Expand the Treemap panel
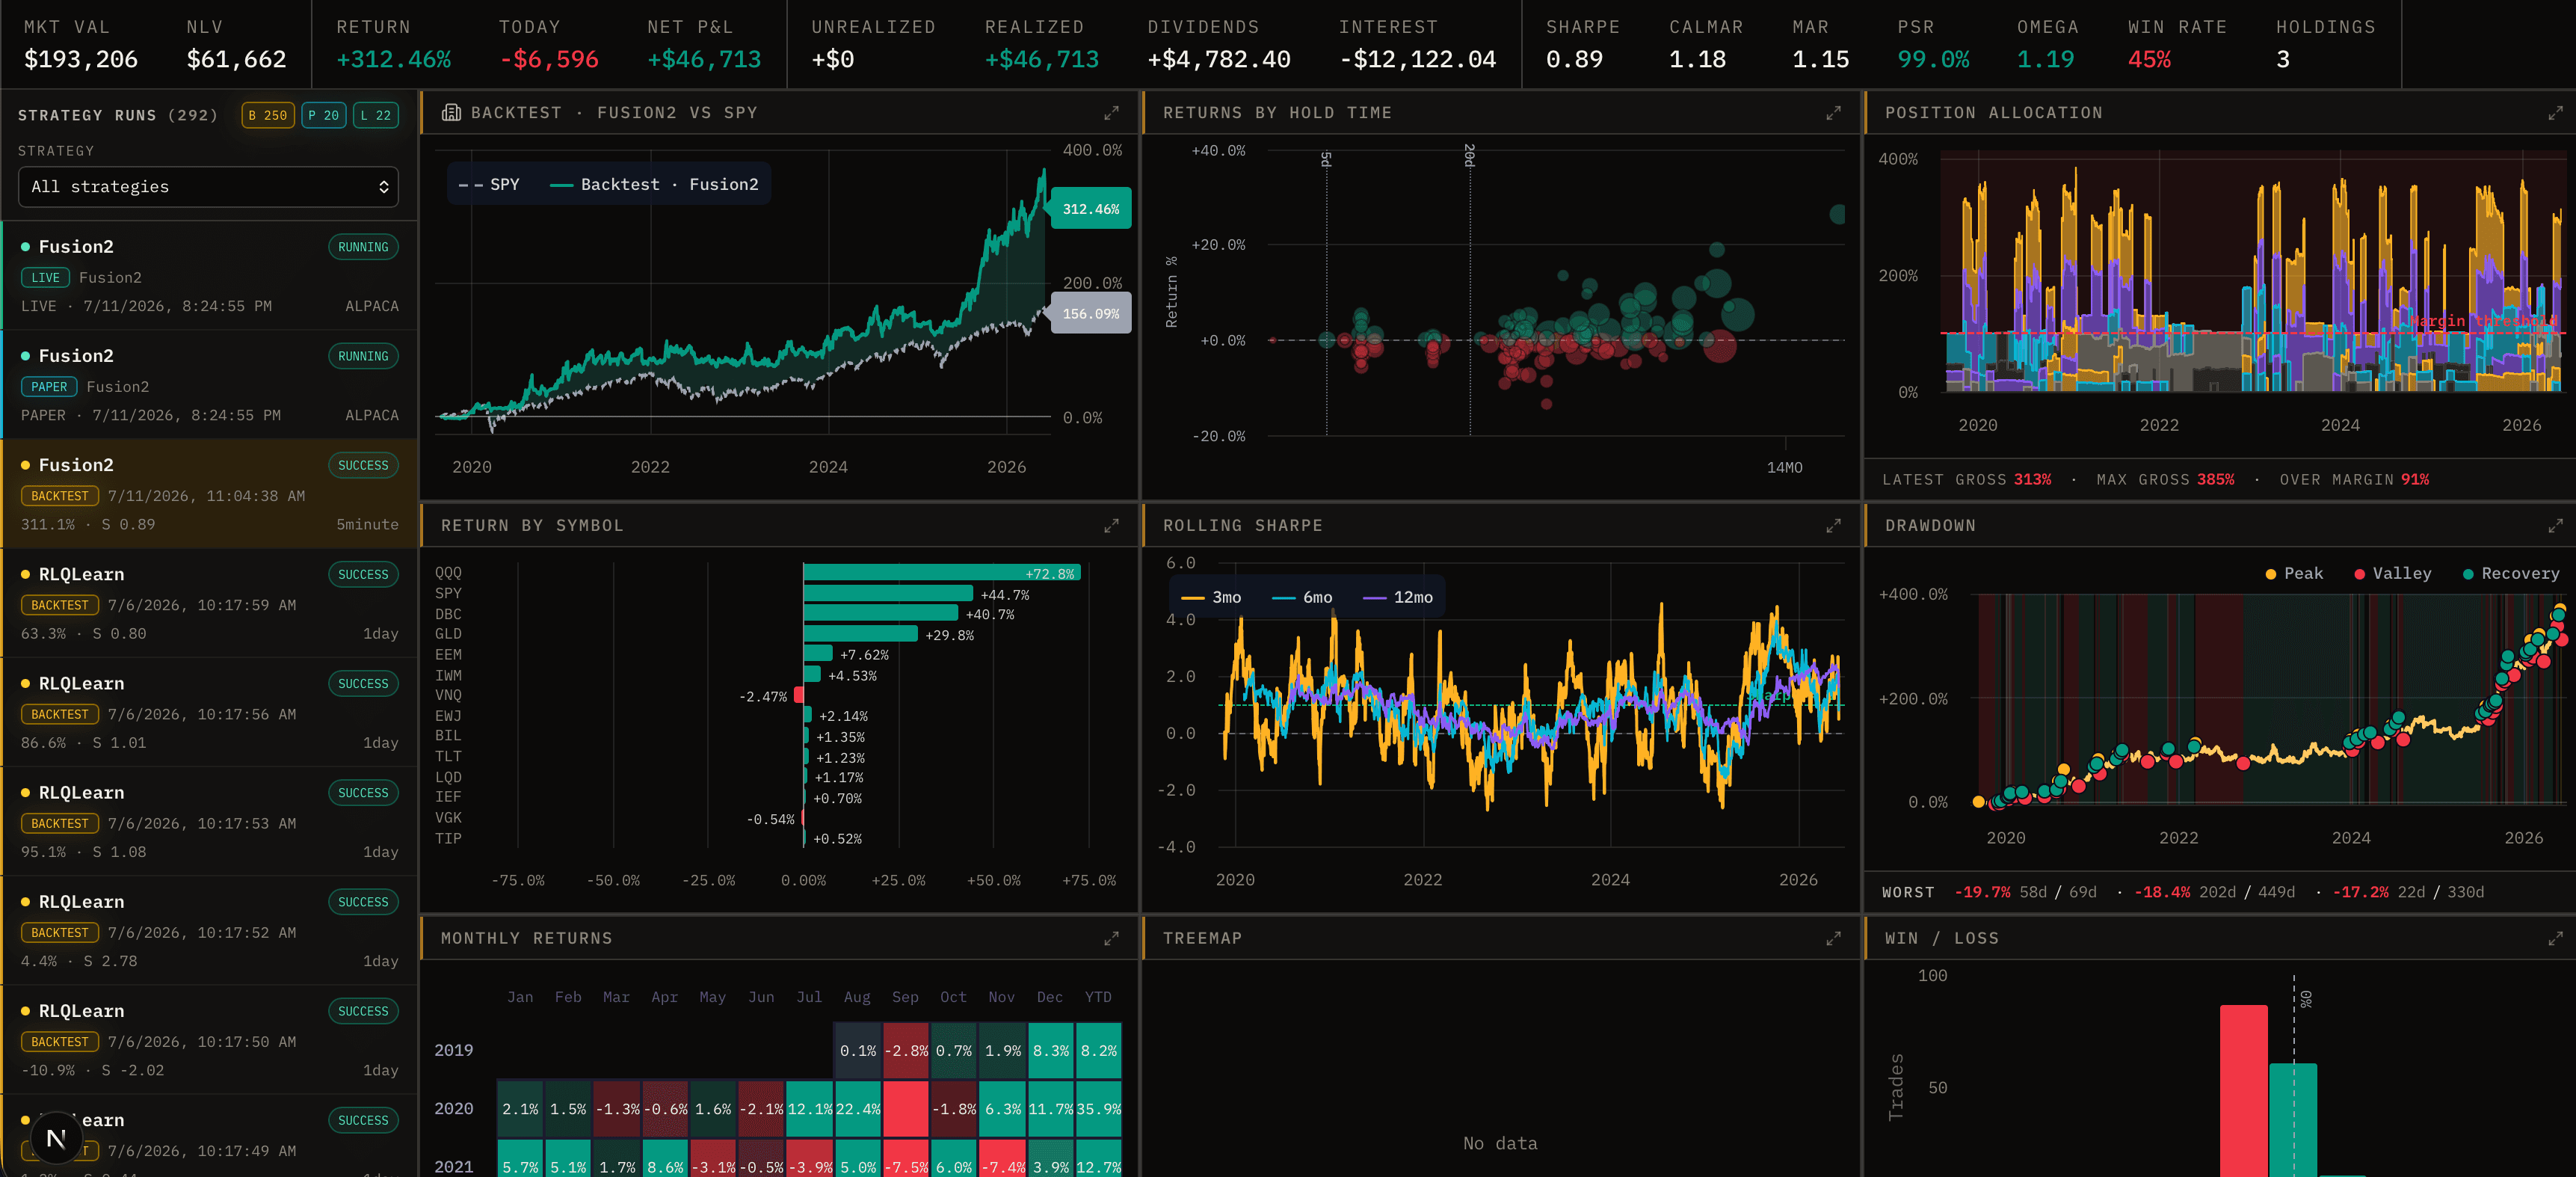This screenshot has height=1177, width=2576. 1833,939
